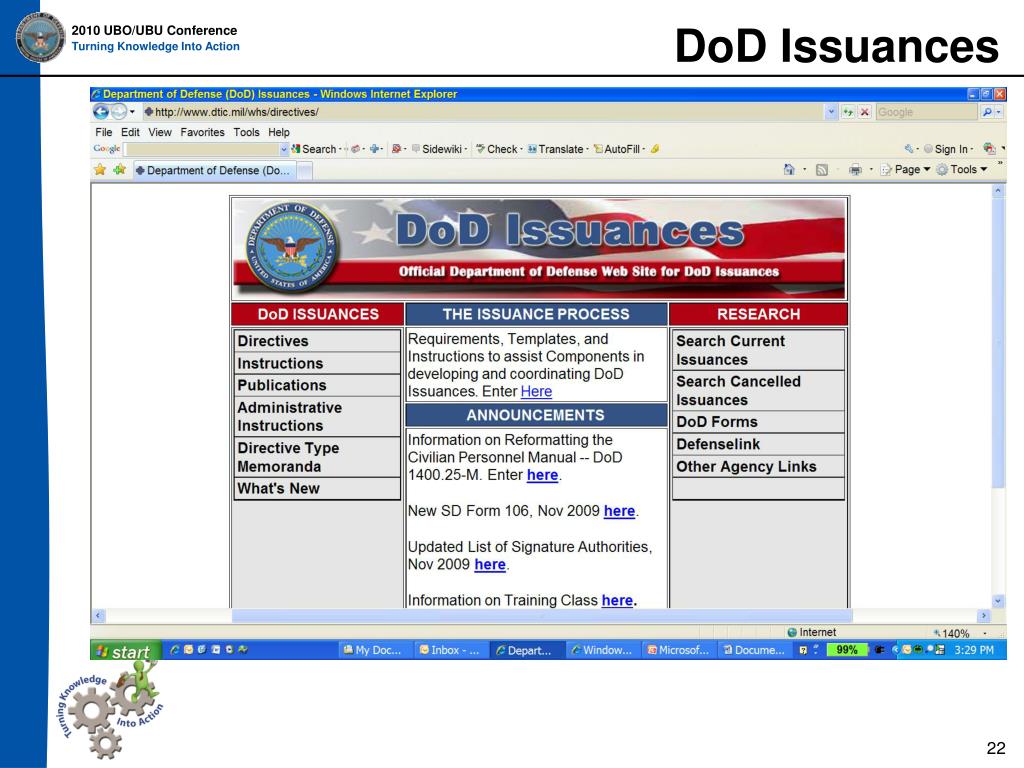Select the Department of Defense browser tab
Viewport: 1024px width, 768px height.
(x=214, y=170)
